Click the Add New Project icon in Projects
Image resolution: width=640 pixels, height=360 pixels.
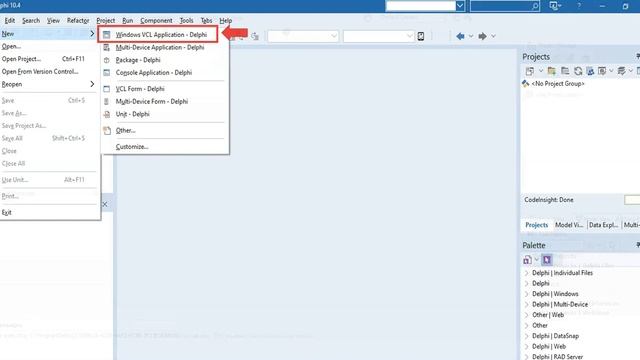click(530, 71)
